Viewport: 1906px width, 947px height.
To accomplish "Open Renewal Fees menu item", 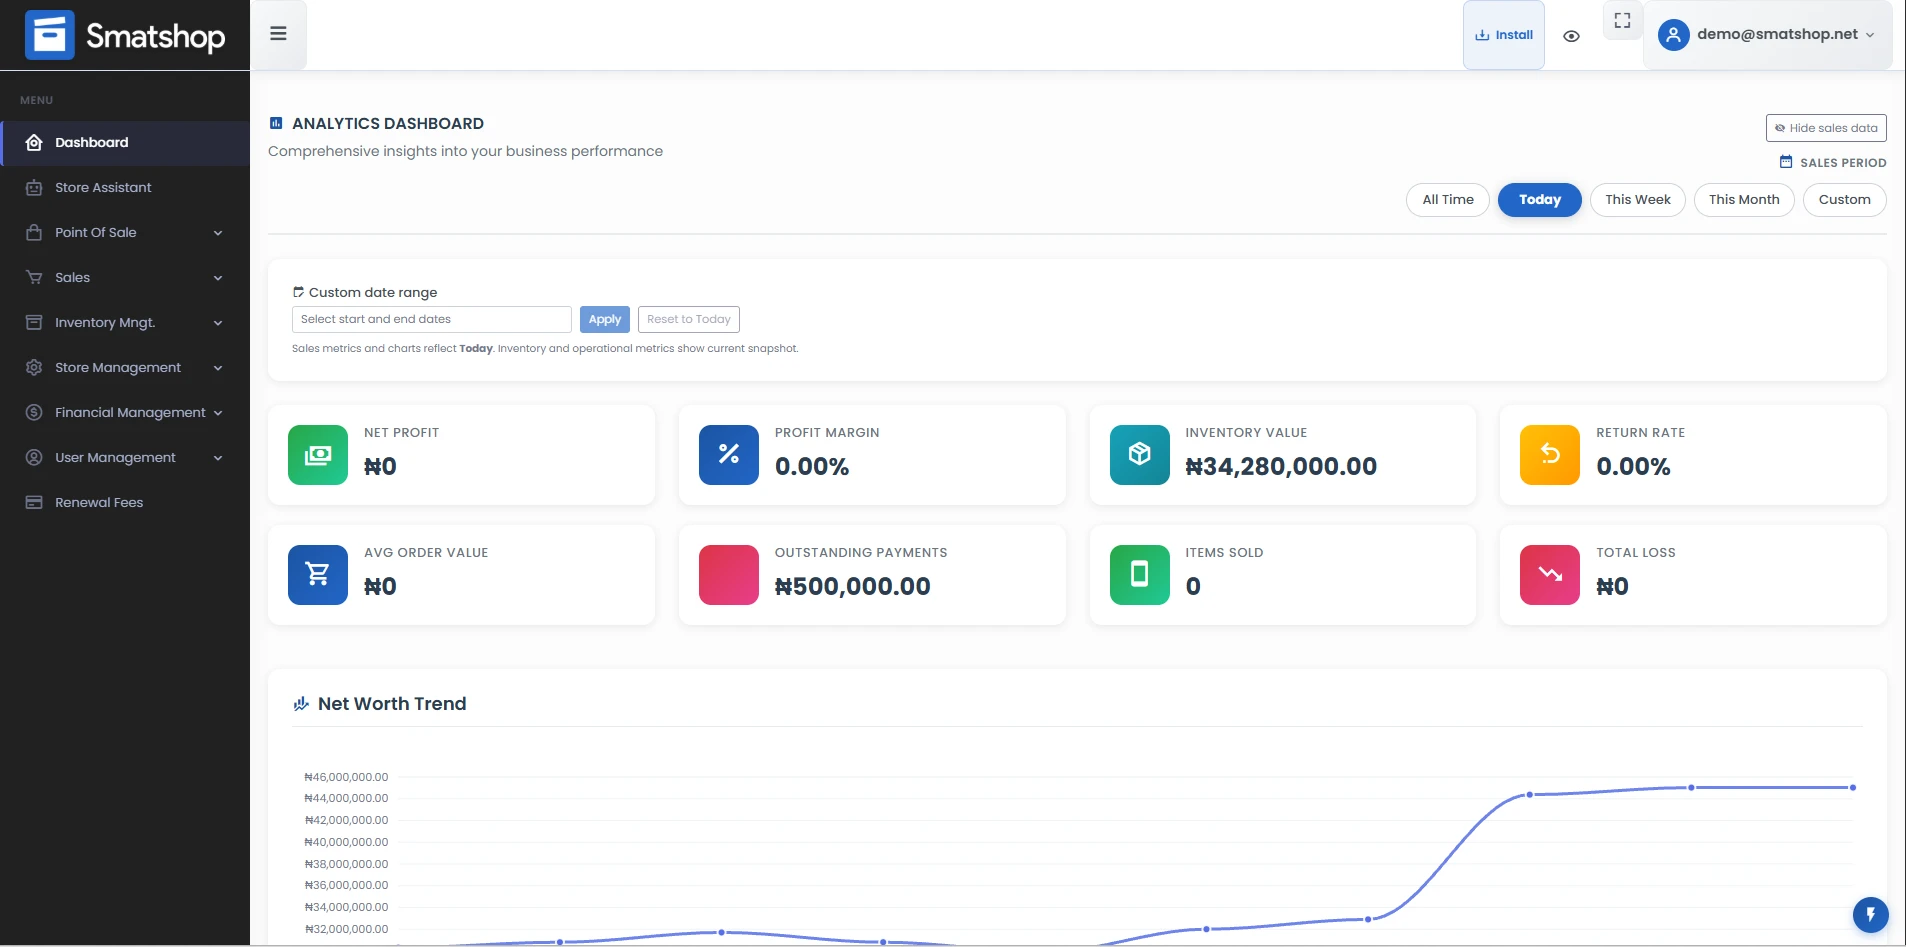I will coord(125,503).
